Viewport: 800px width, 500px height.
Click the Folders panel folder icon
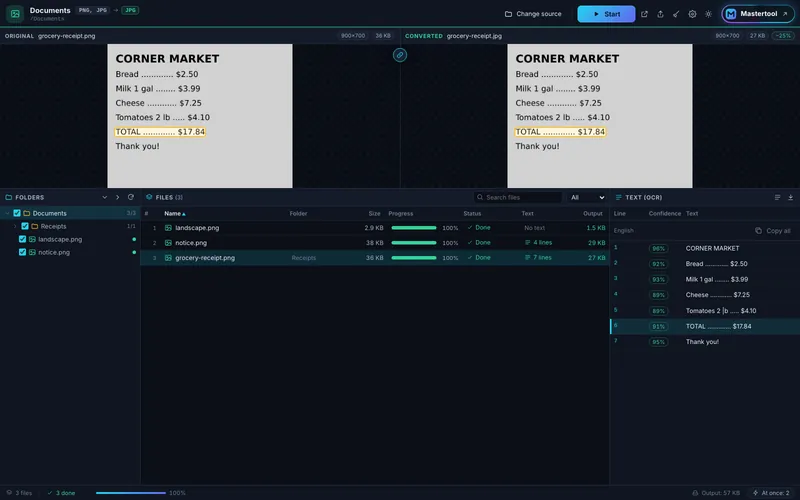pyautogui.click(x=9, y=197)
